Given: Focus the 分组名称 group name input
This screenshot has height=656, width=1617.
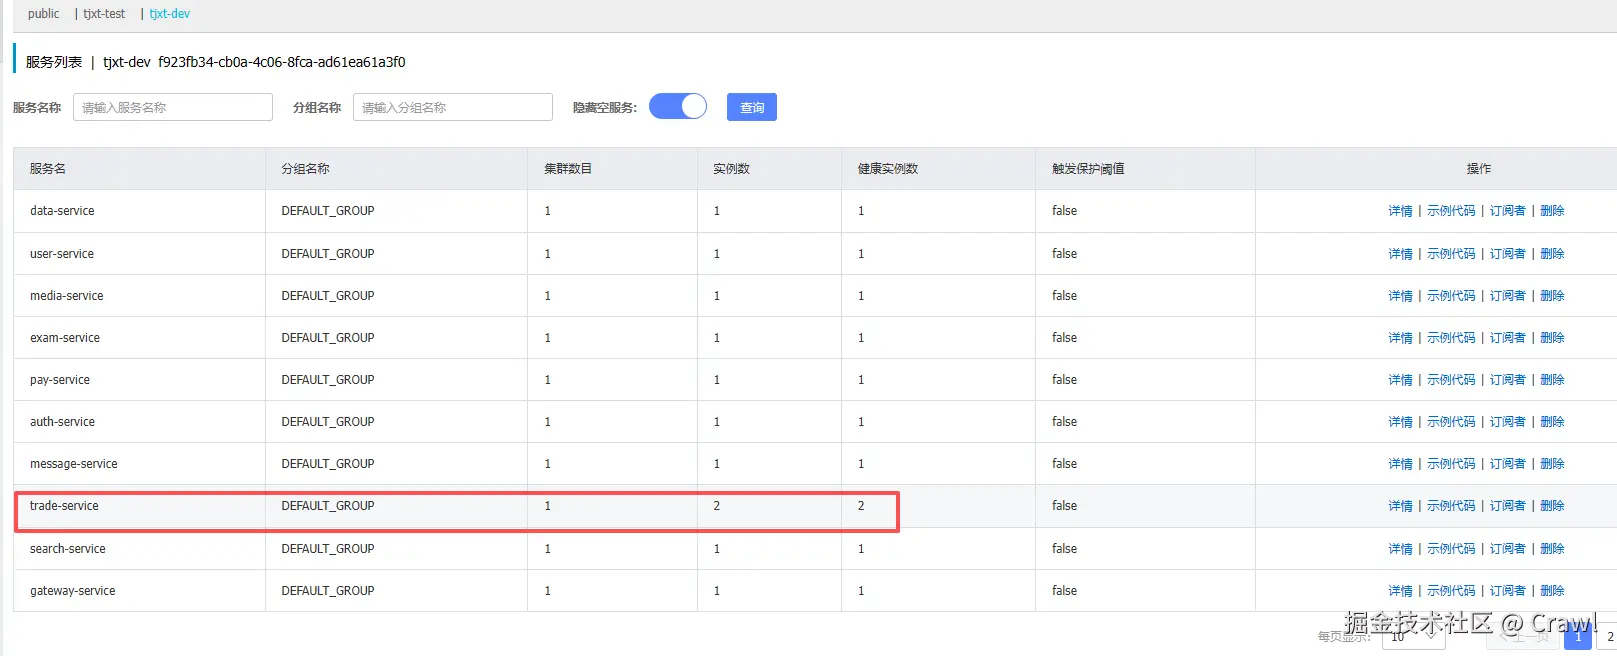Looking at the screenshot, I should click(453, 107).
